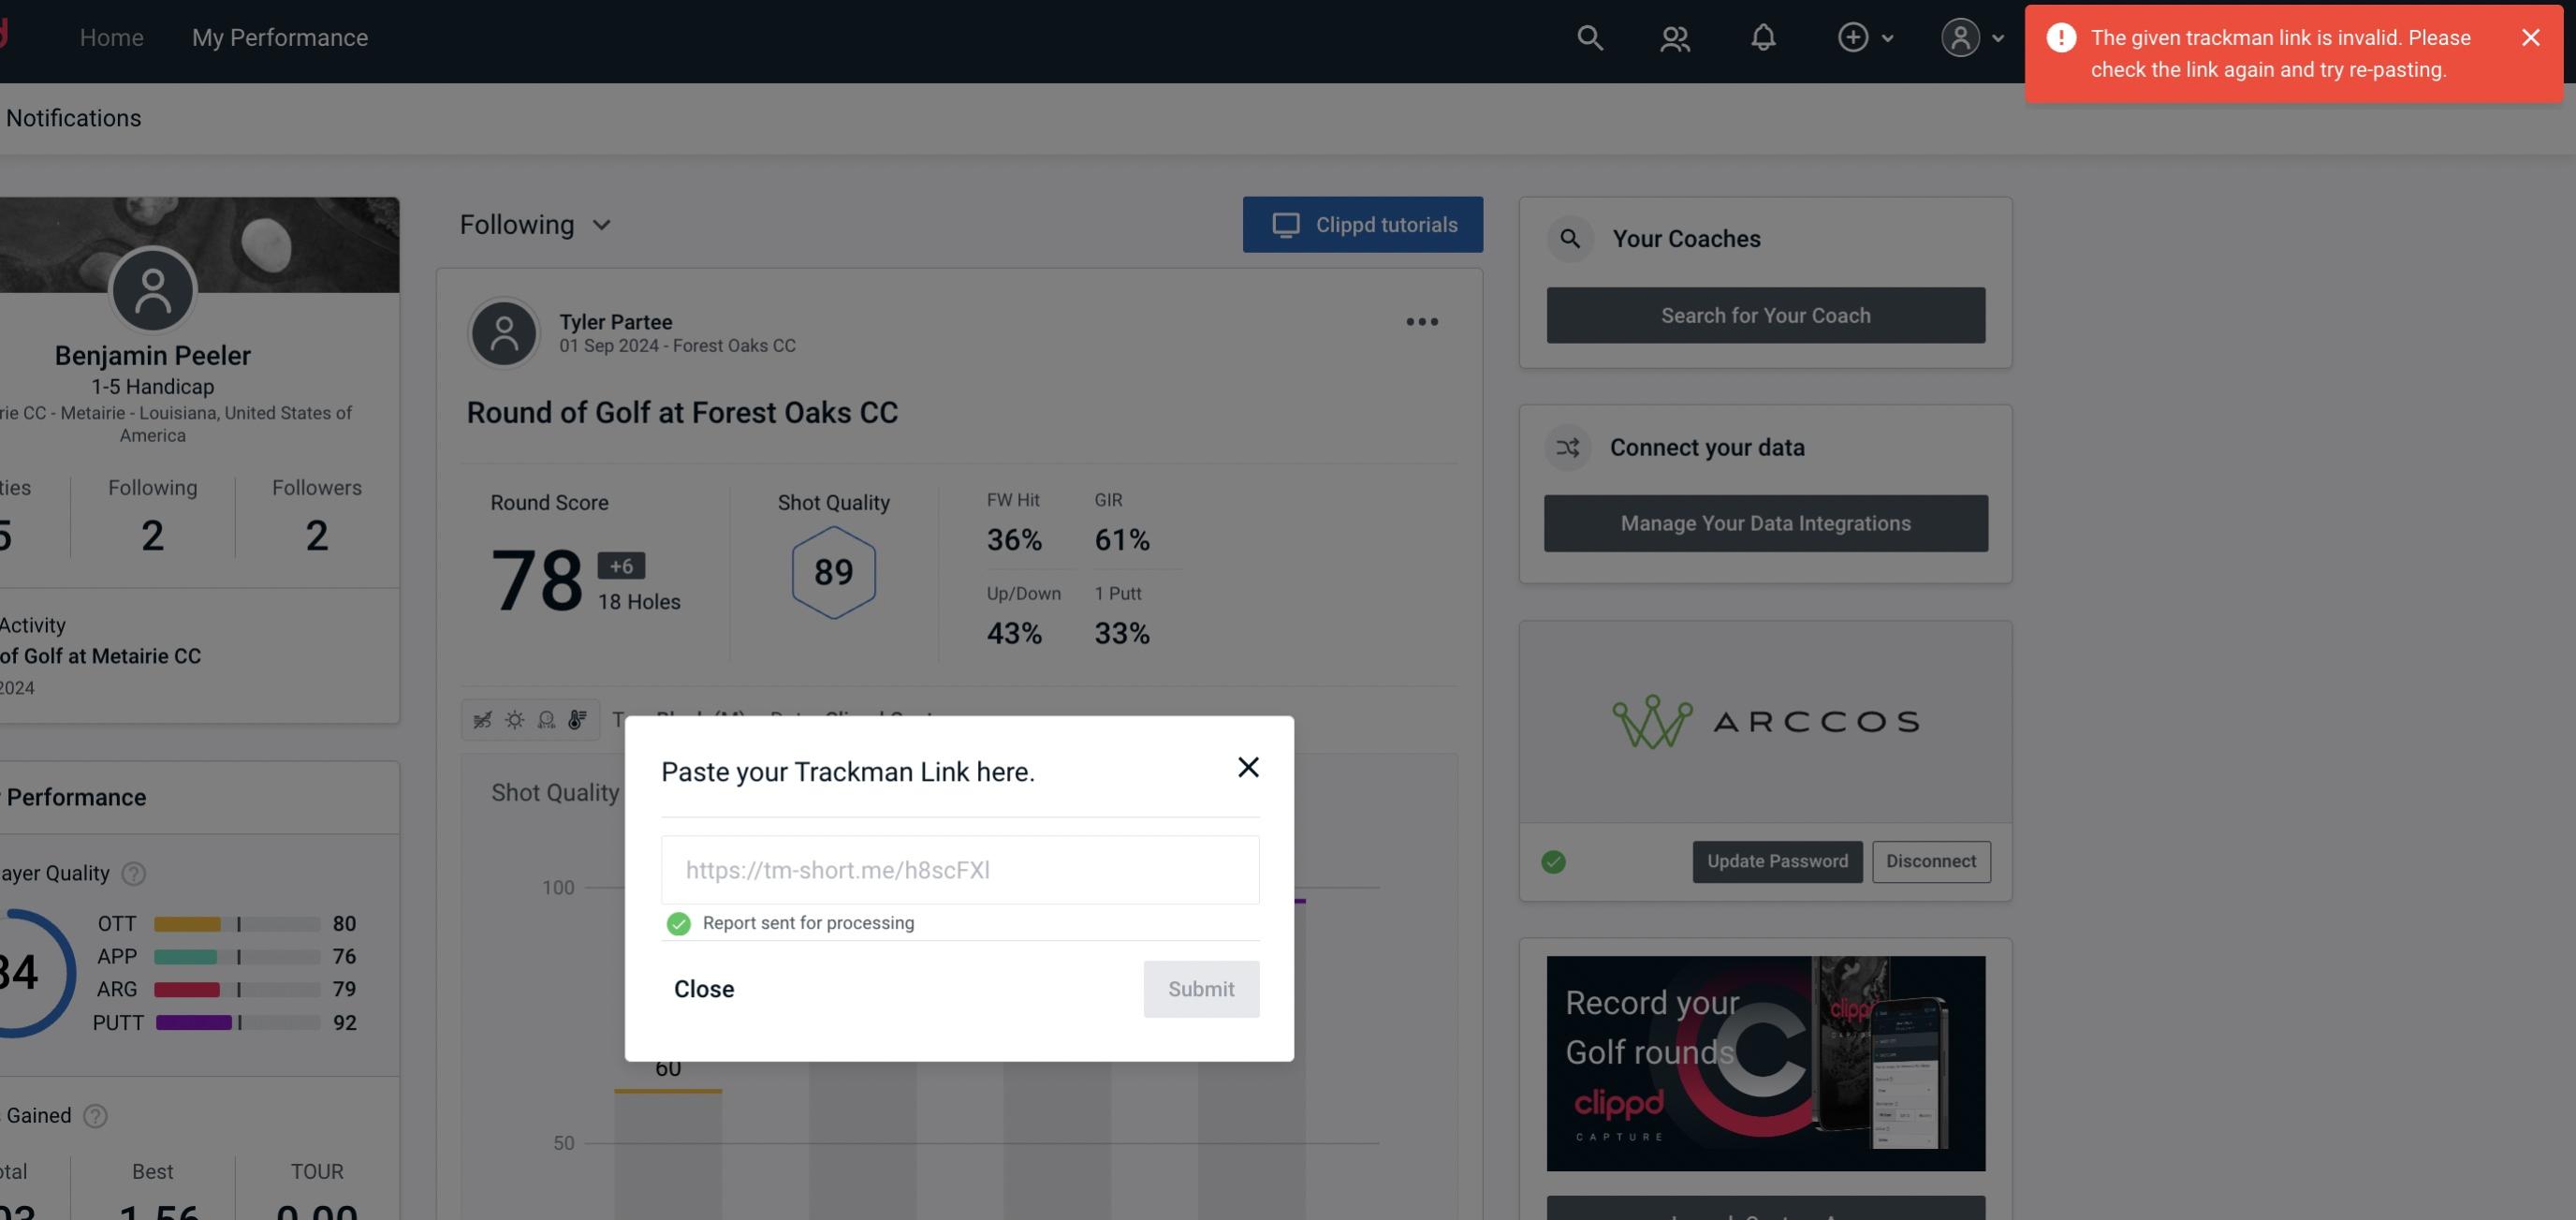Click the Clippd tutorials screen icon

pos(1288,224)
